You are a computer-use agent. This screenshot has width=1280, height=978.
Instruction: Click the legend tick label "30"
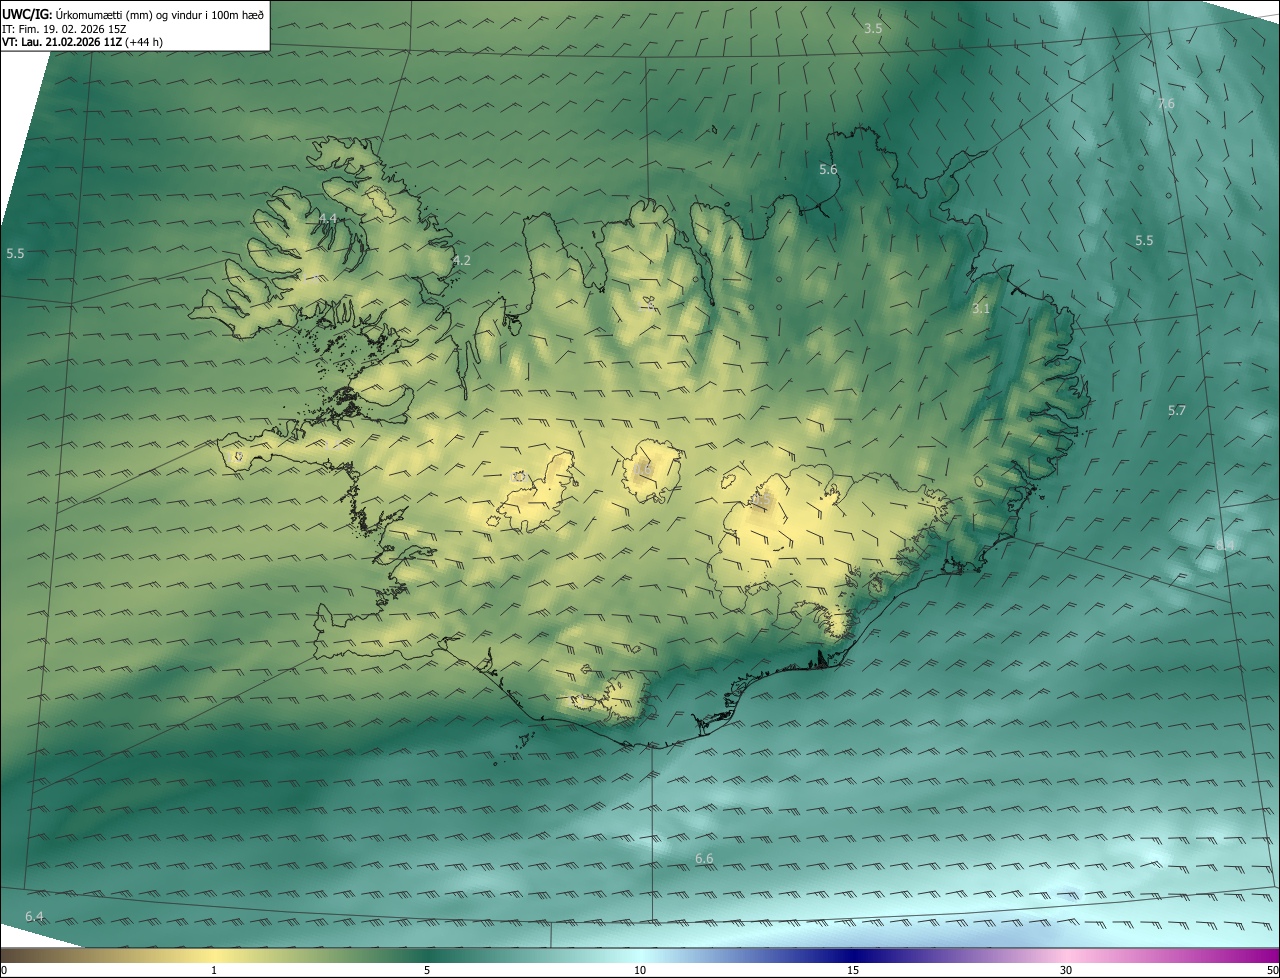coord(1066,970)
